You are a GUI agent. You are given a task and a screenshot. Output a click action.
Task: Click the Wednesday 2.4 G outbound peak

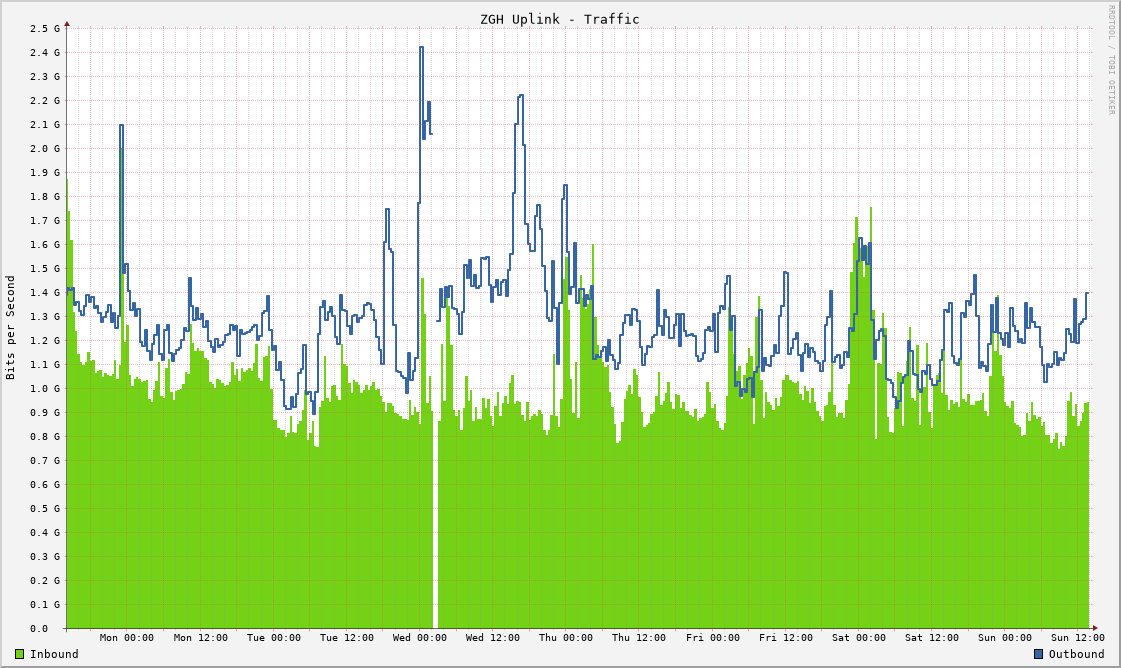pos(422,47)
